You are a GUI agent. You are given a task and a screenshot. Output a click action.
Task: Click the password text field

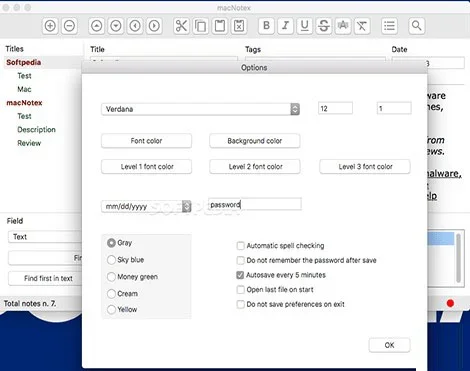click(255, 204)
